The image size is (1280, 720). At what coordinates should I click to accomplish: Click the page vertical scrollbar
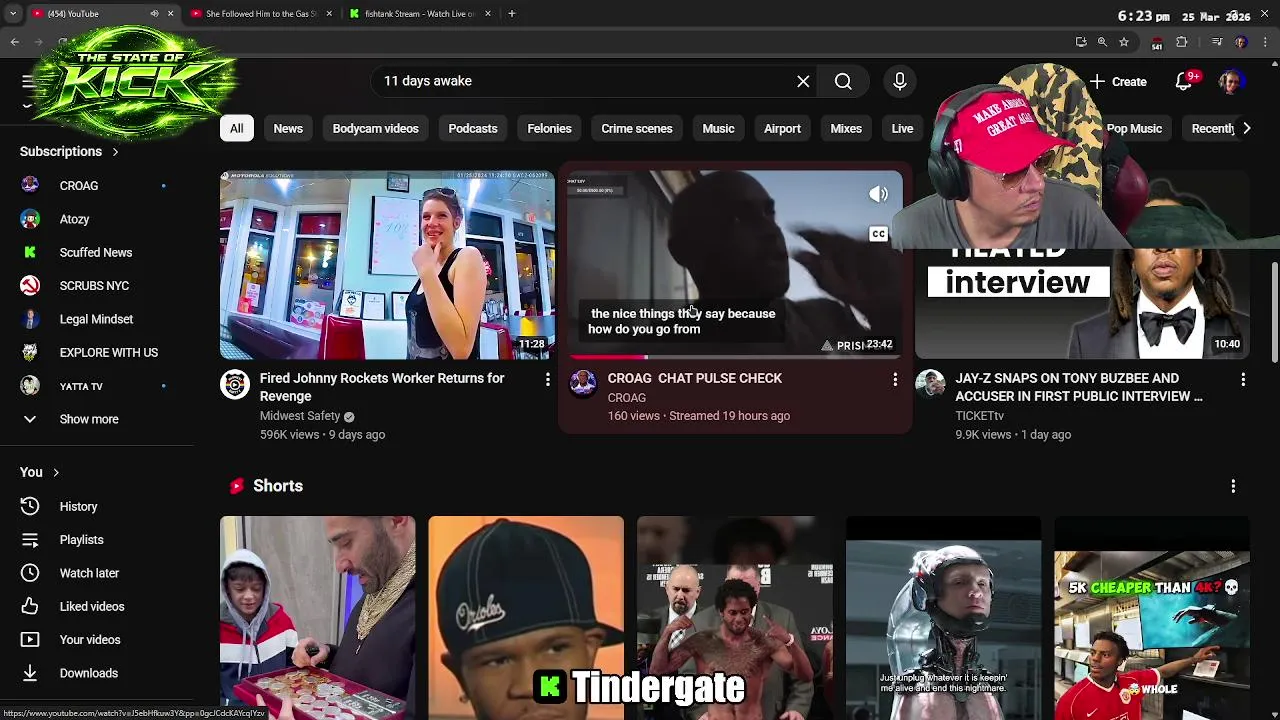pos(1274,312)
